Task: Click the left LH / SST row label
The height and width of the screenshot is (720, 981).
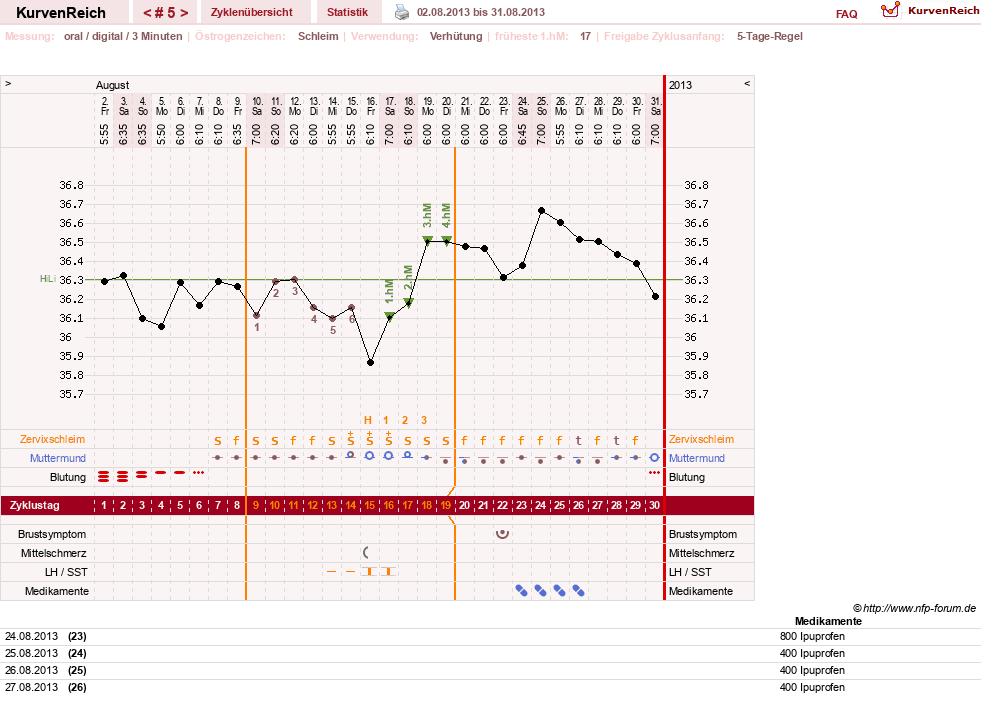Action: tap(66, 572)
